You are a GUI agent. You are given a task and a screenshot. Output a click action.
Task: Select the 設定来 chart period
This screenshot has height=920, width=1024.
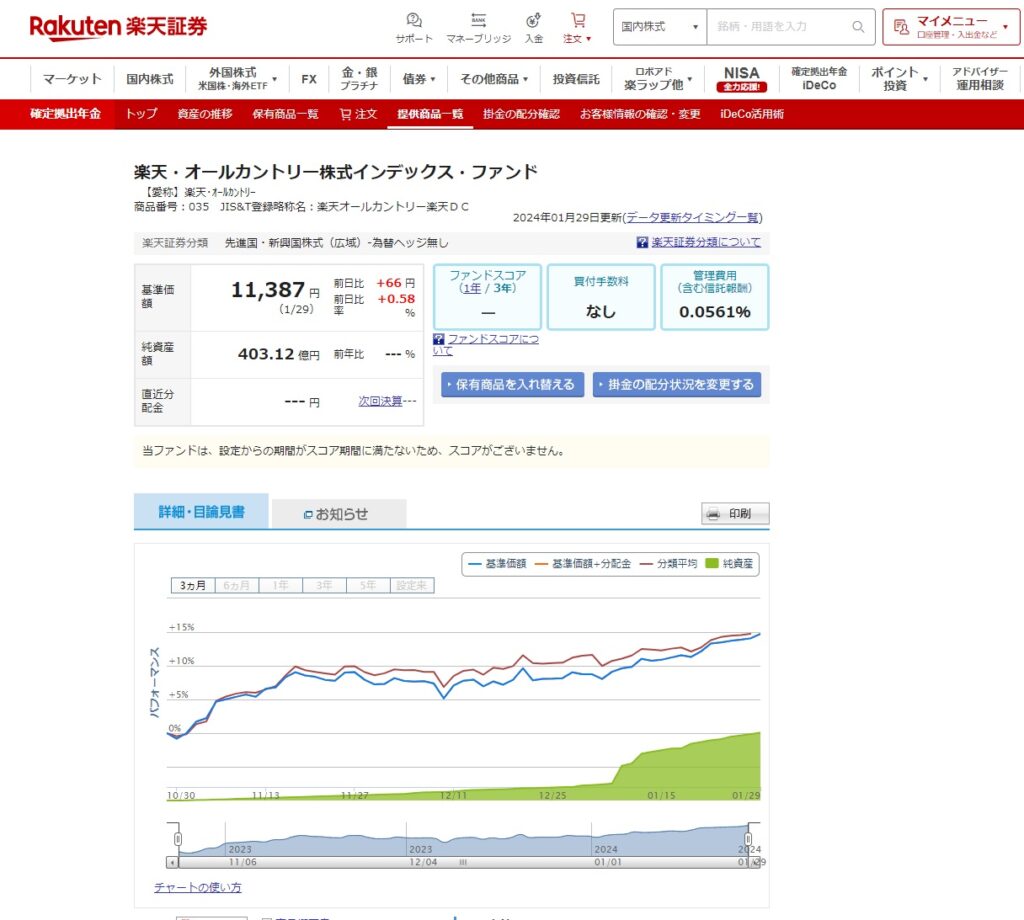point(412,585)
